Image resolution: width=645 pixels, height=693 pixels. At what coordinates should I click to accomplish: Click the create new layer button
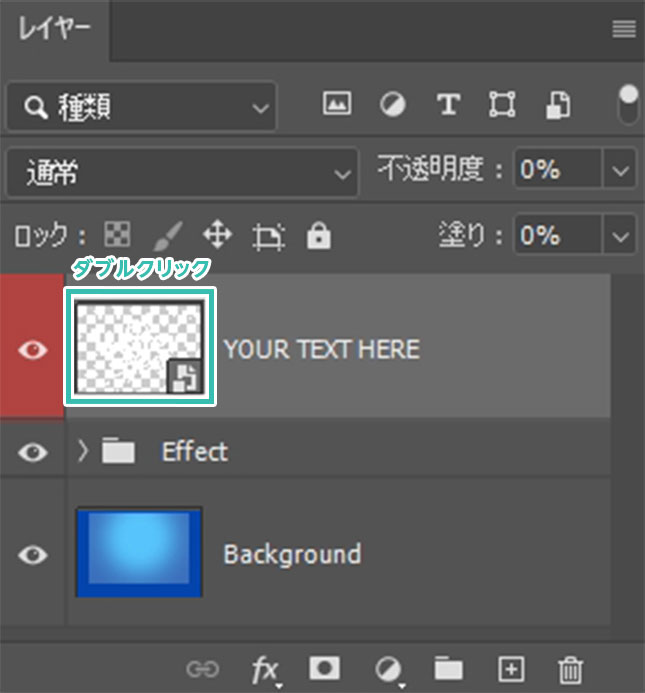[x=511, y=669]
